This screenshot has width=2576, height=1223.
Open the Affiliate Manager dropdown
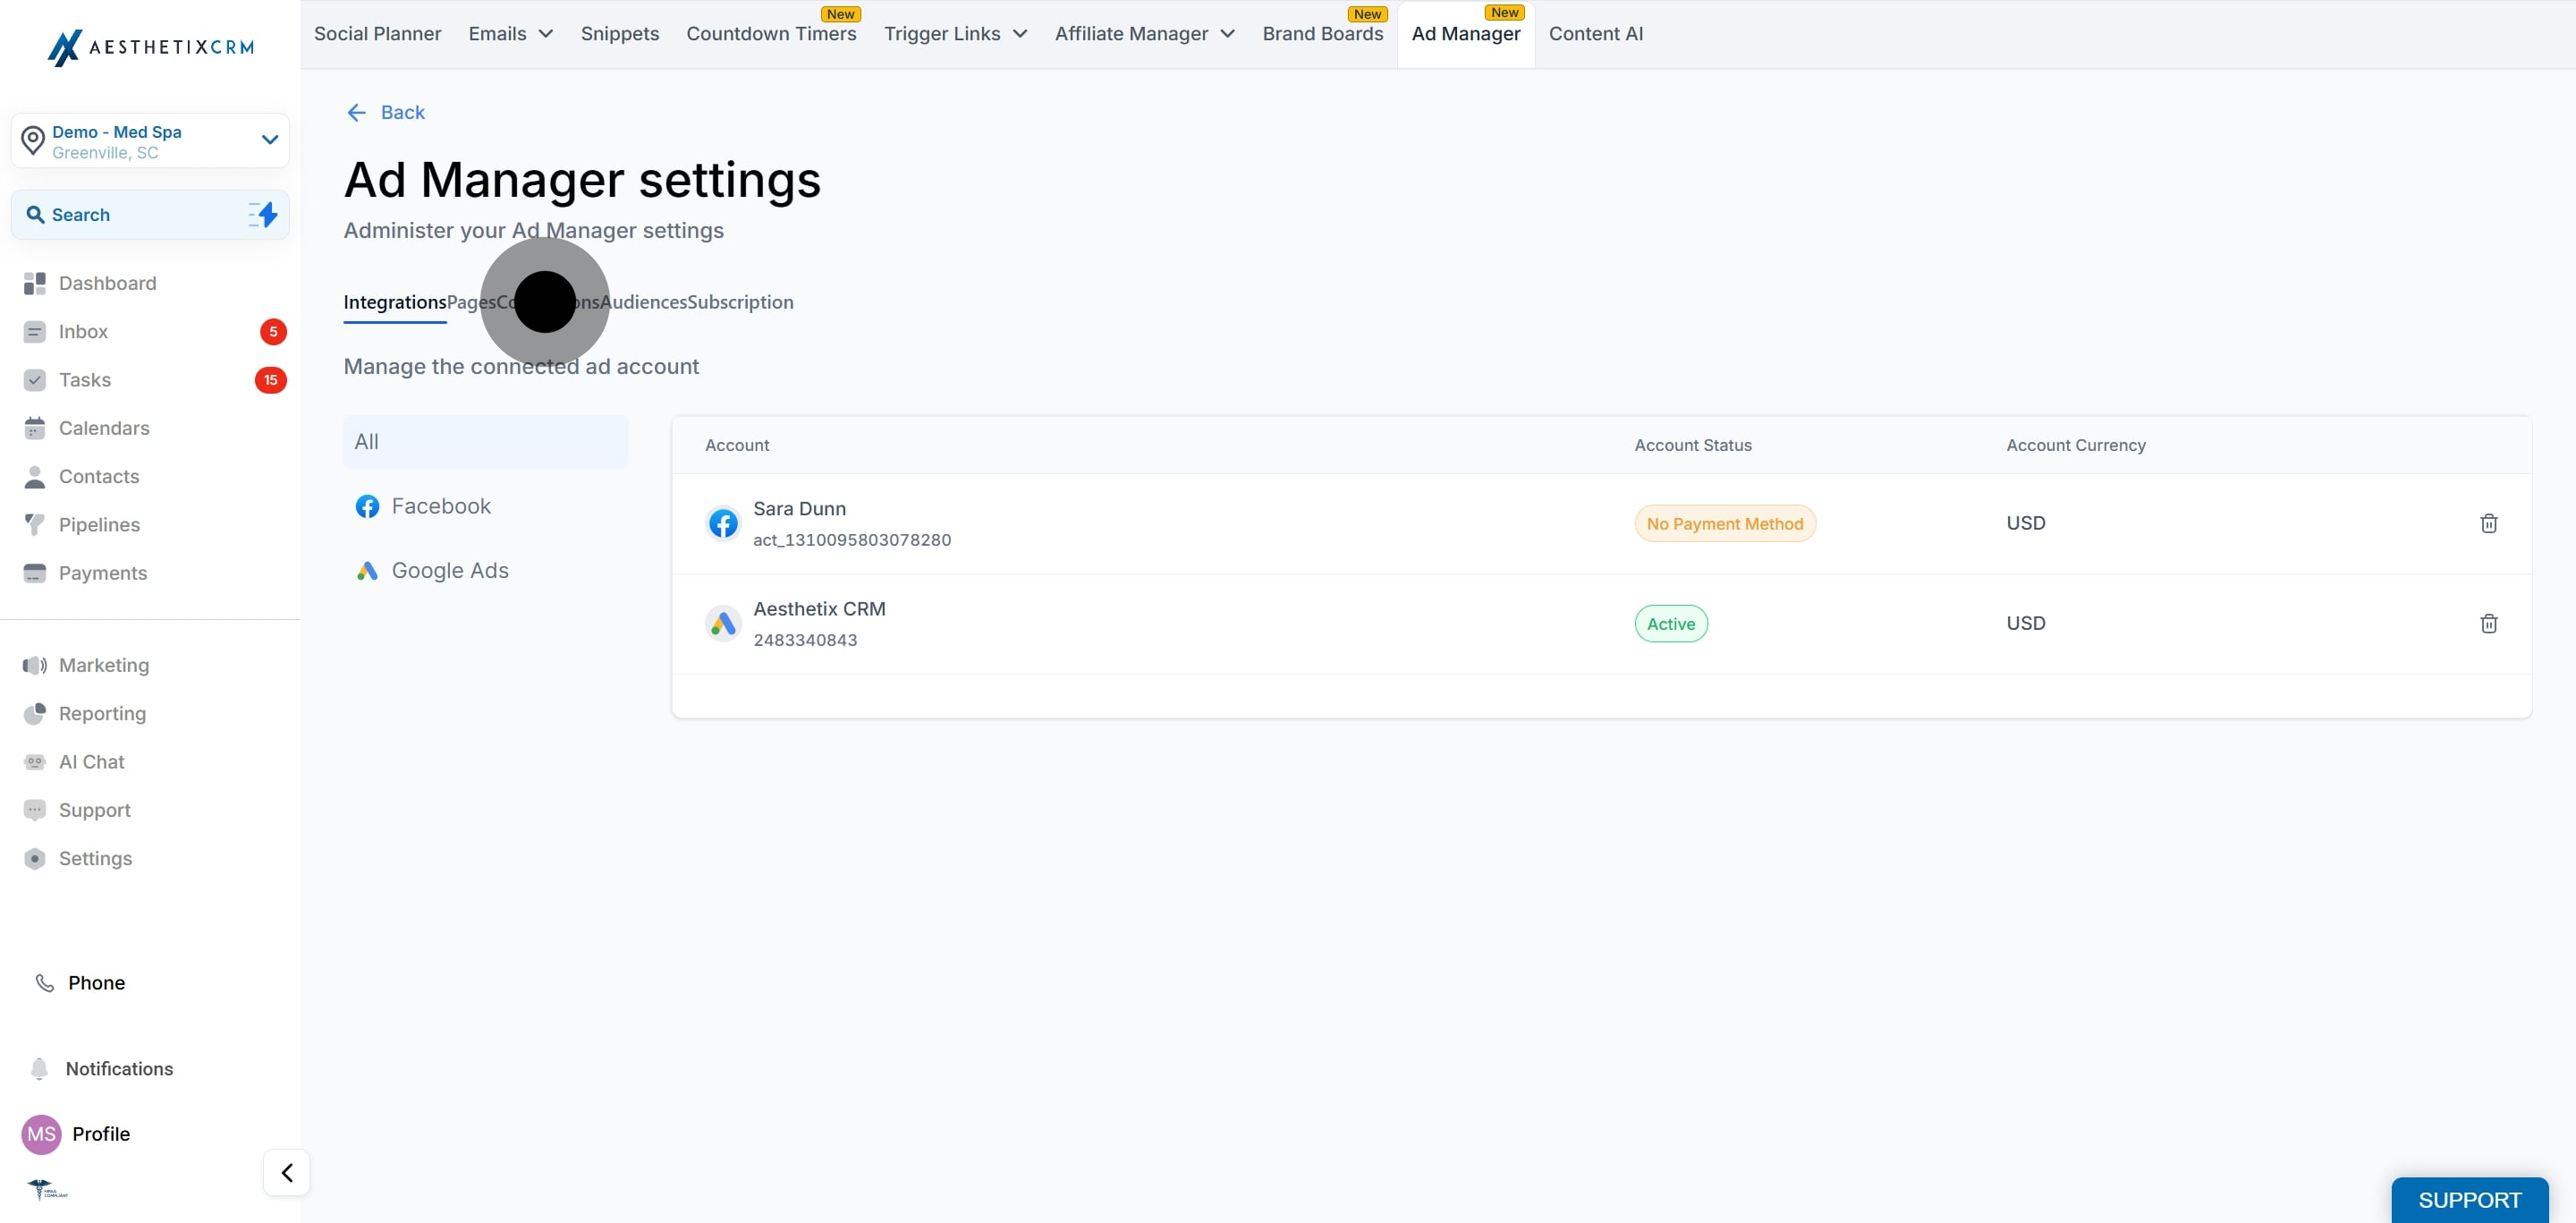1144,34
